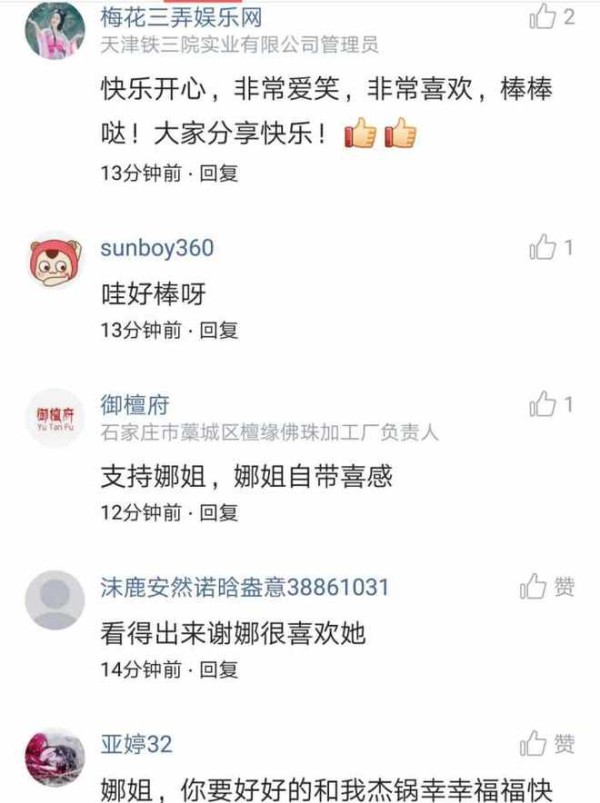Open username link 梅花三弄娱乐网
Viewport: 600px width, 803px height.
(x=181, y=18)
